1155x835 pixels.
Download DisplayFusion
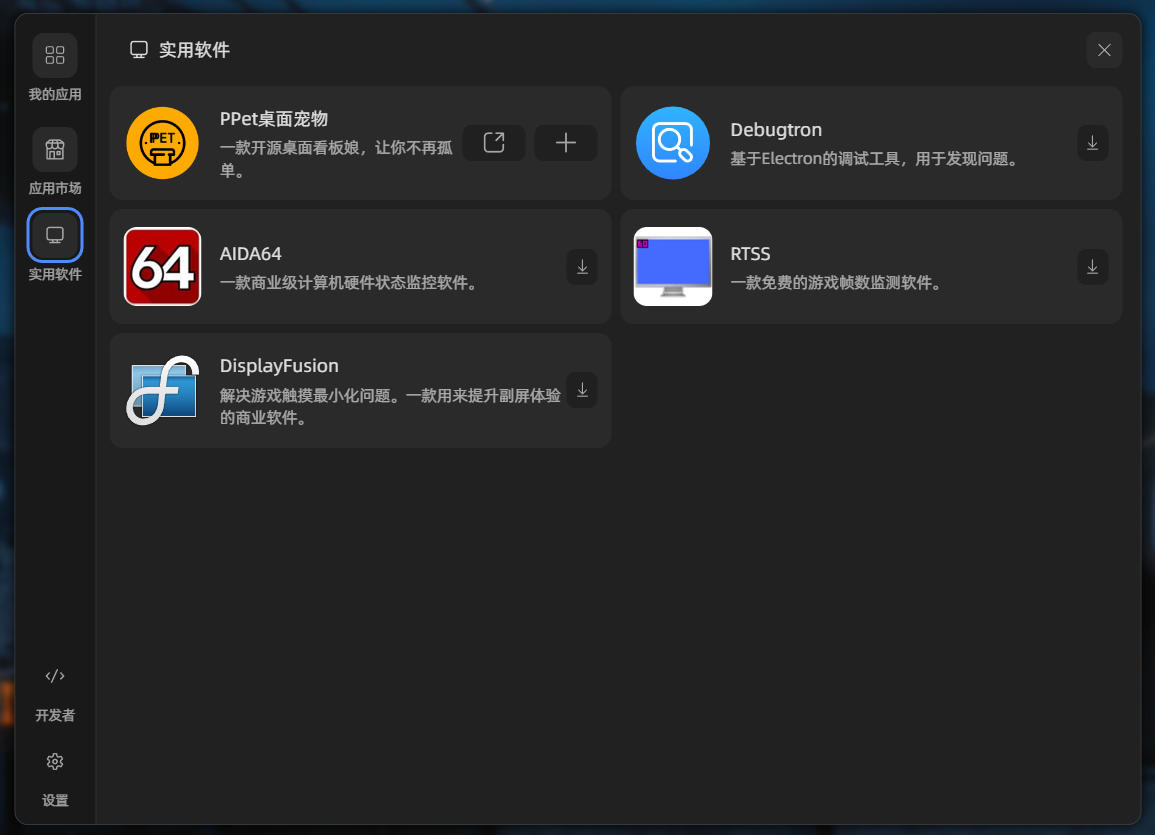582,390
